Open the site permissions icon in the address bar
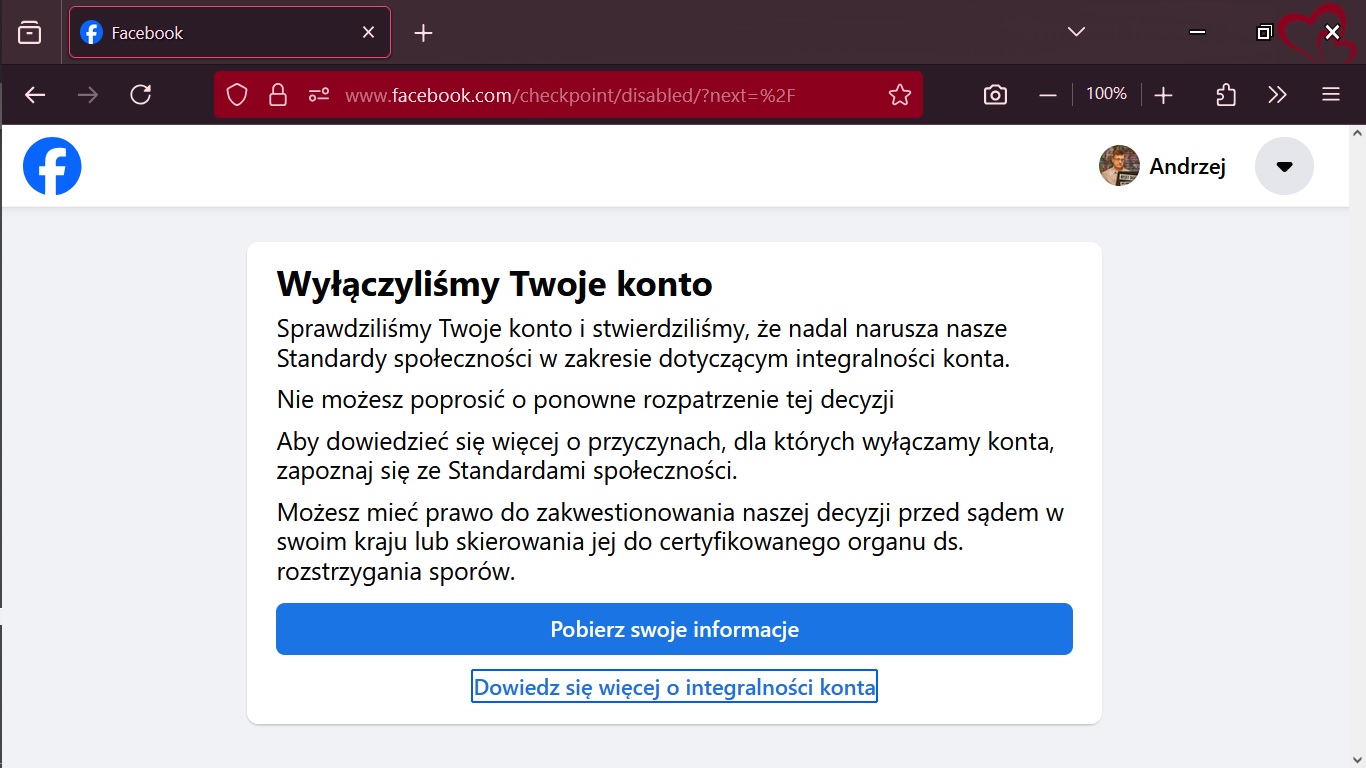Viewport: 1366px width, 768px height. [319, 95]
